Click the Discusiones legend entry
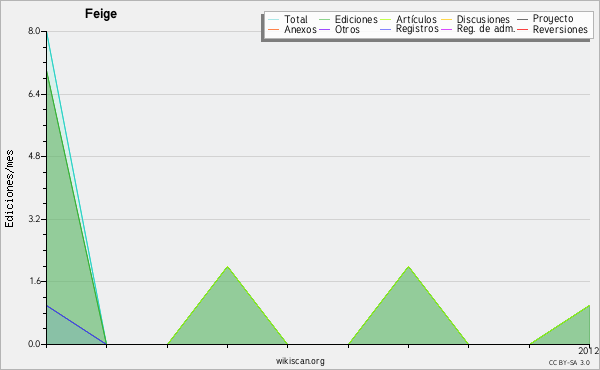This screenshot has width=600, height=370. pyautogui.click(x=483, y=19)
